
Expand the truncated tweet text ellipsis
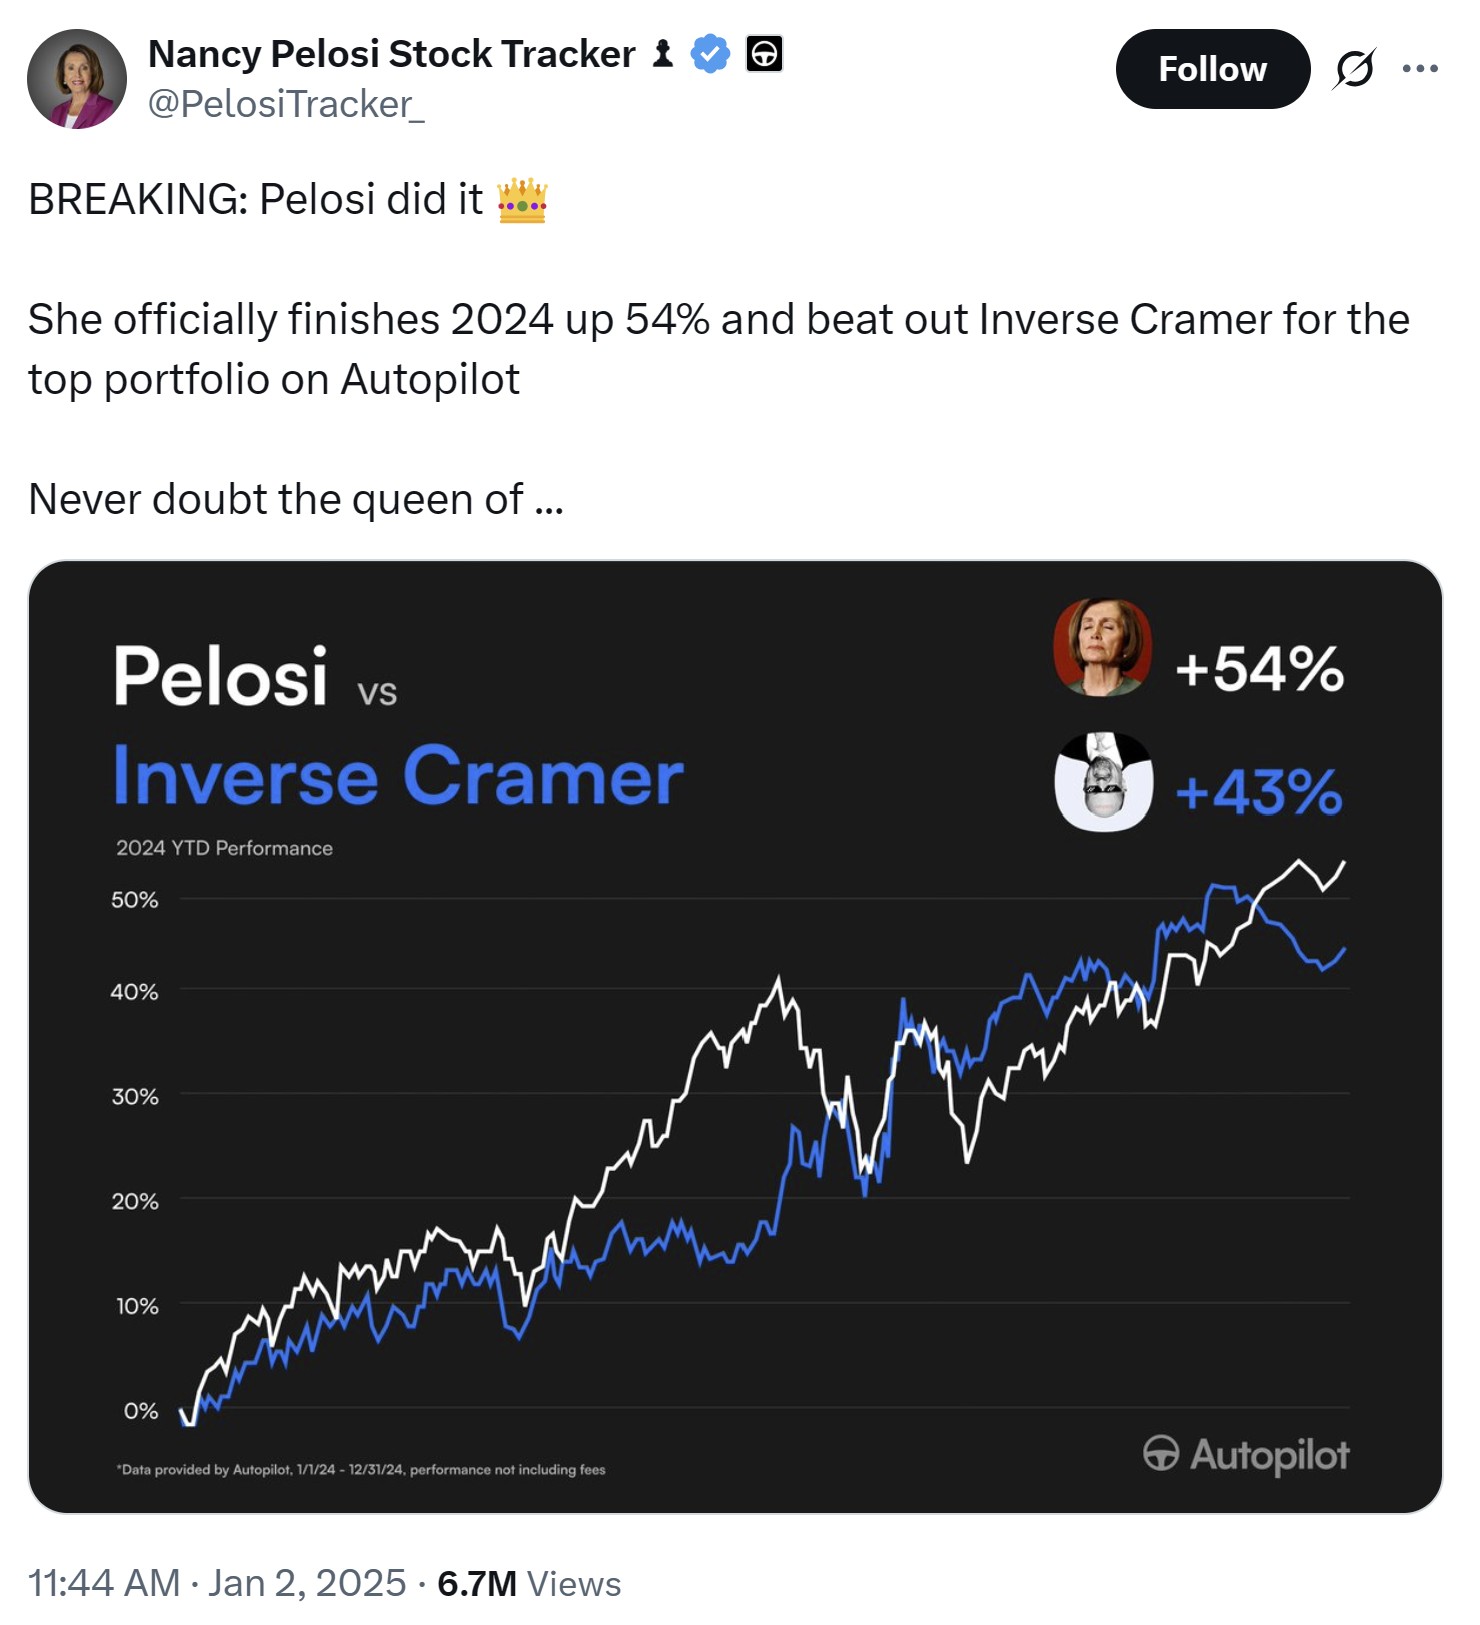(549, 500)
